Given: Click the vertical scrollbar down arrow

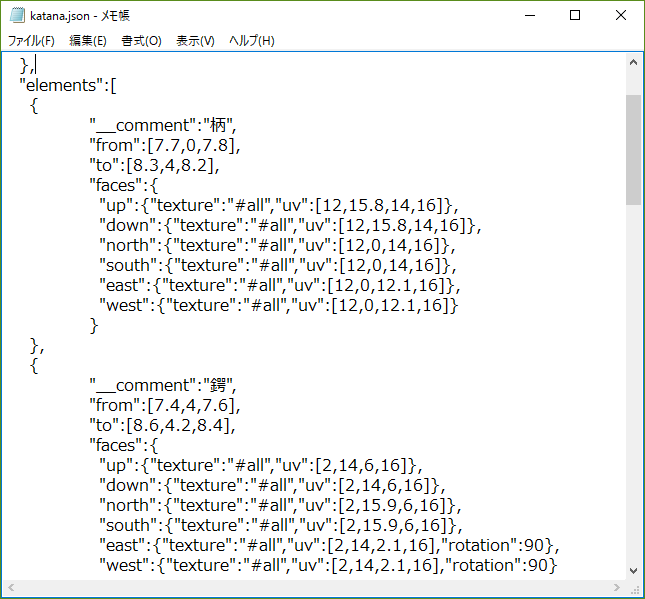Looking at the screenshot, I should point(633,571).
